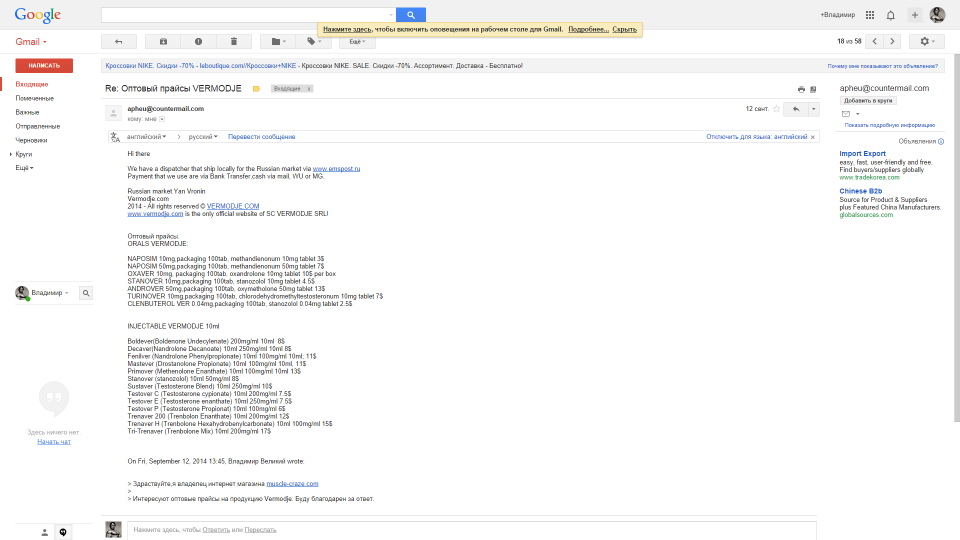Star the message dated 12 сент.
960x540 pixels.
[776, 108]
